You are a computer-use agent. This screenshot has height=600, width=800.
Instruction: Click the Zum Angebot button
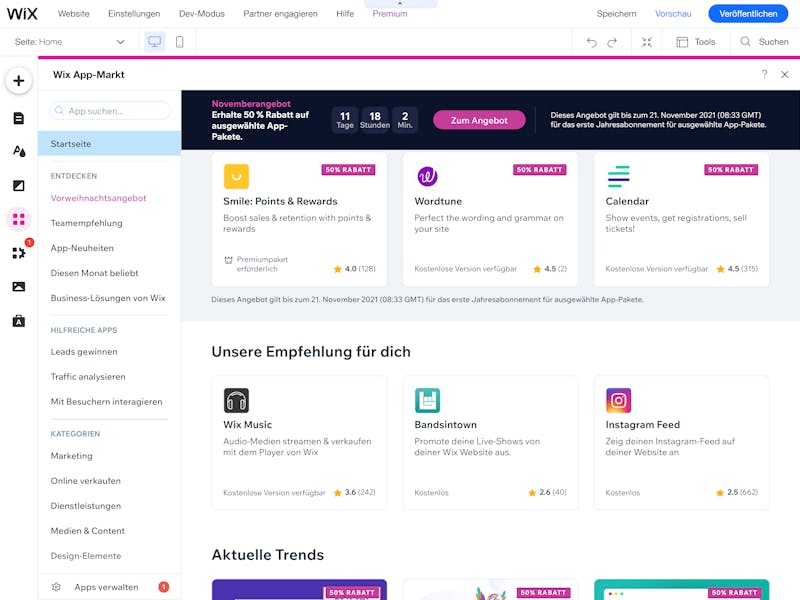[x=479, y=120]
